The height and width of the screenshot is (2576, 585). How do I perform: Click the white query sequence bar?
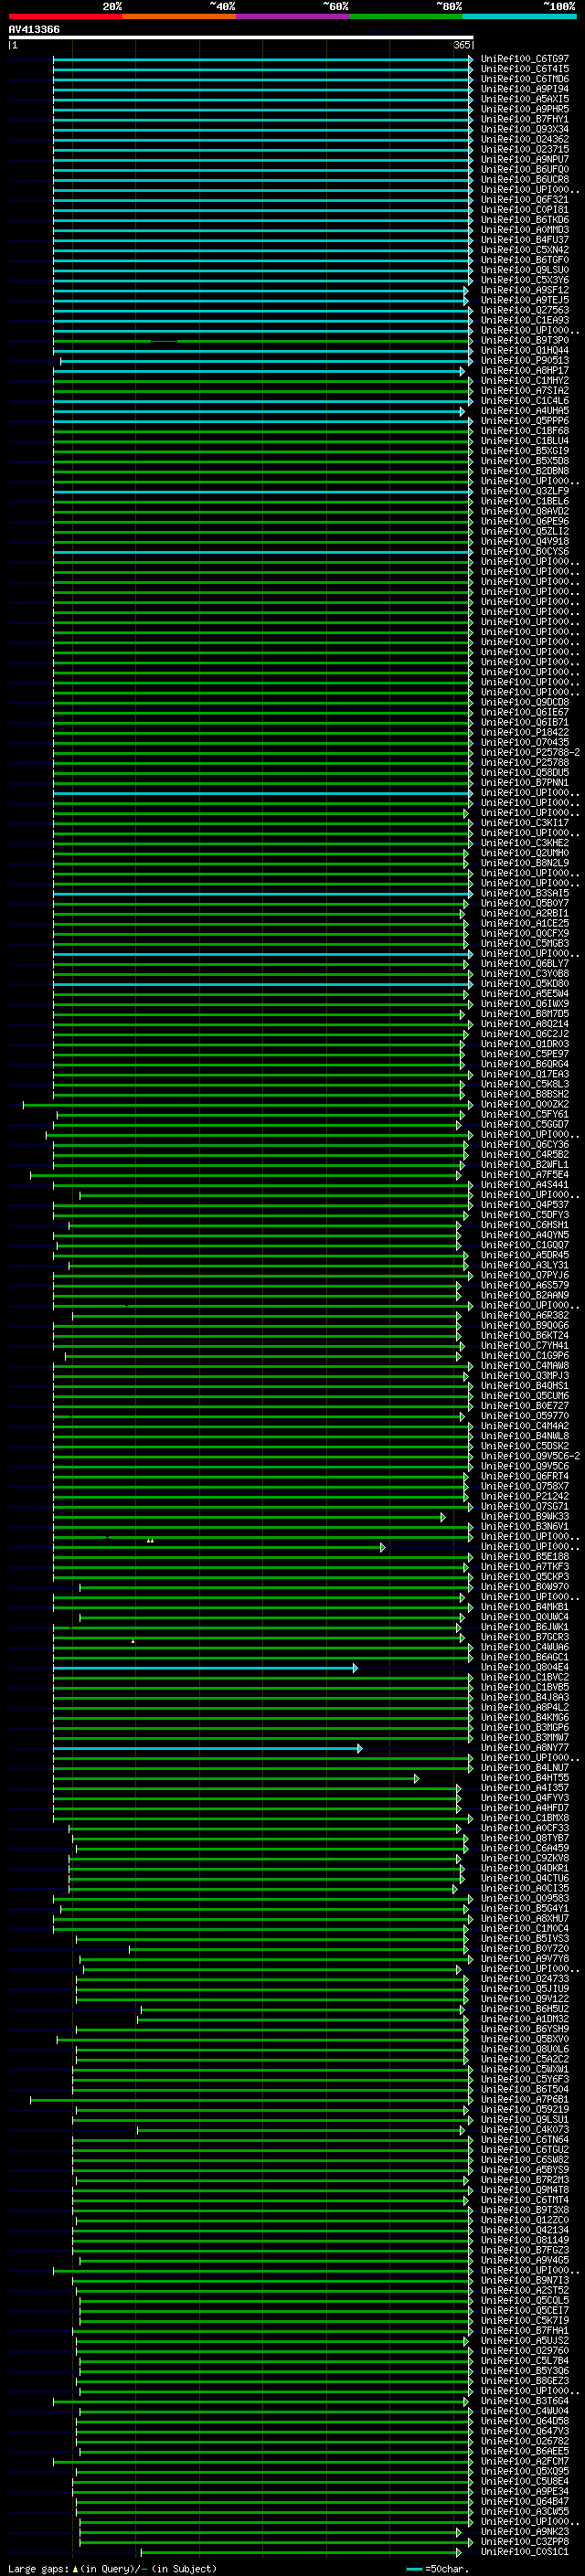[x=241, y=37]
